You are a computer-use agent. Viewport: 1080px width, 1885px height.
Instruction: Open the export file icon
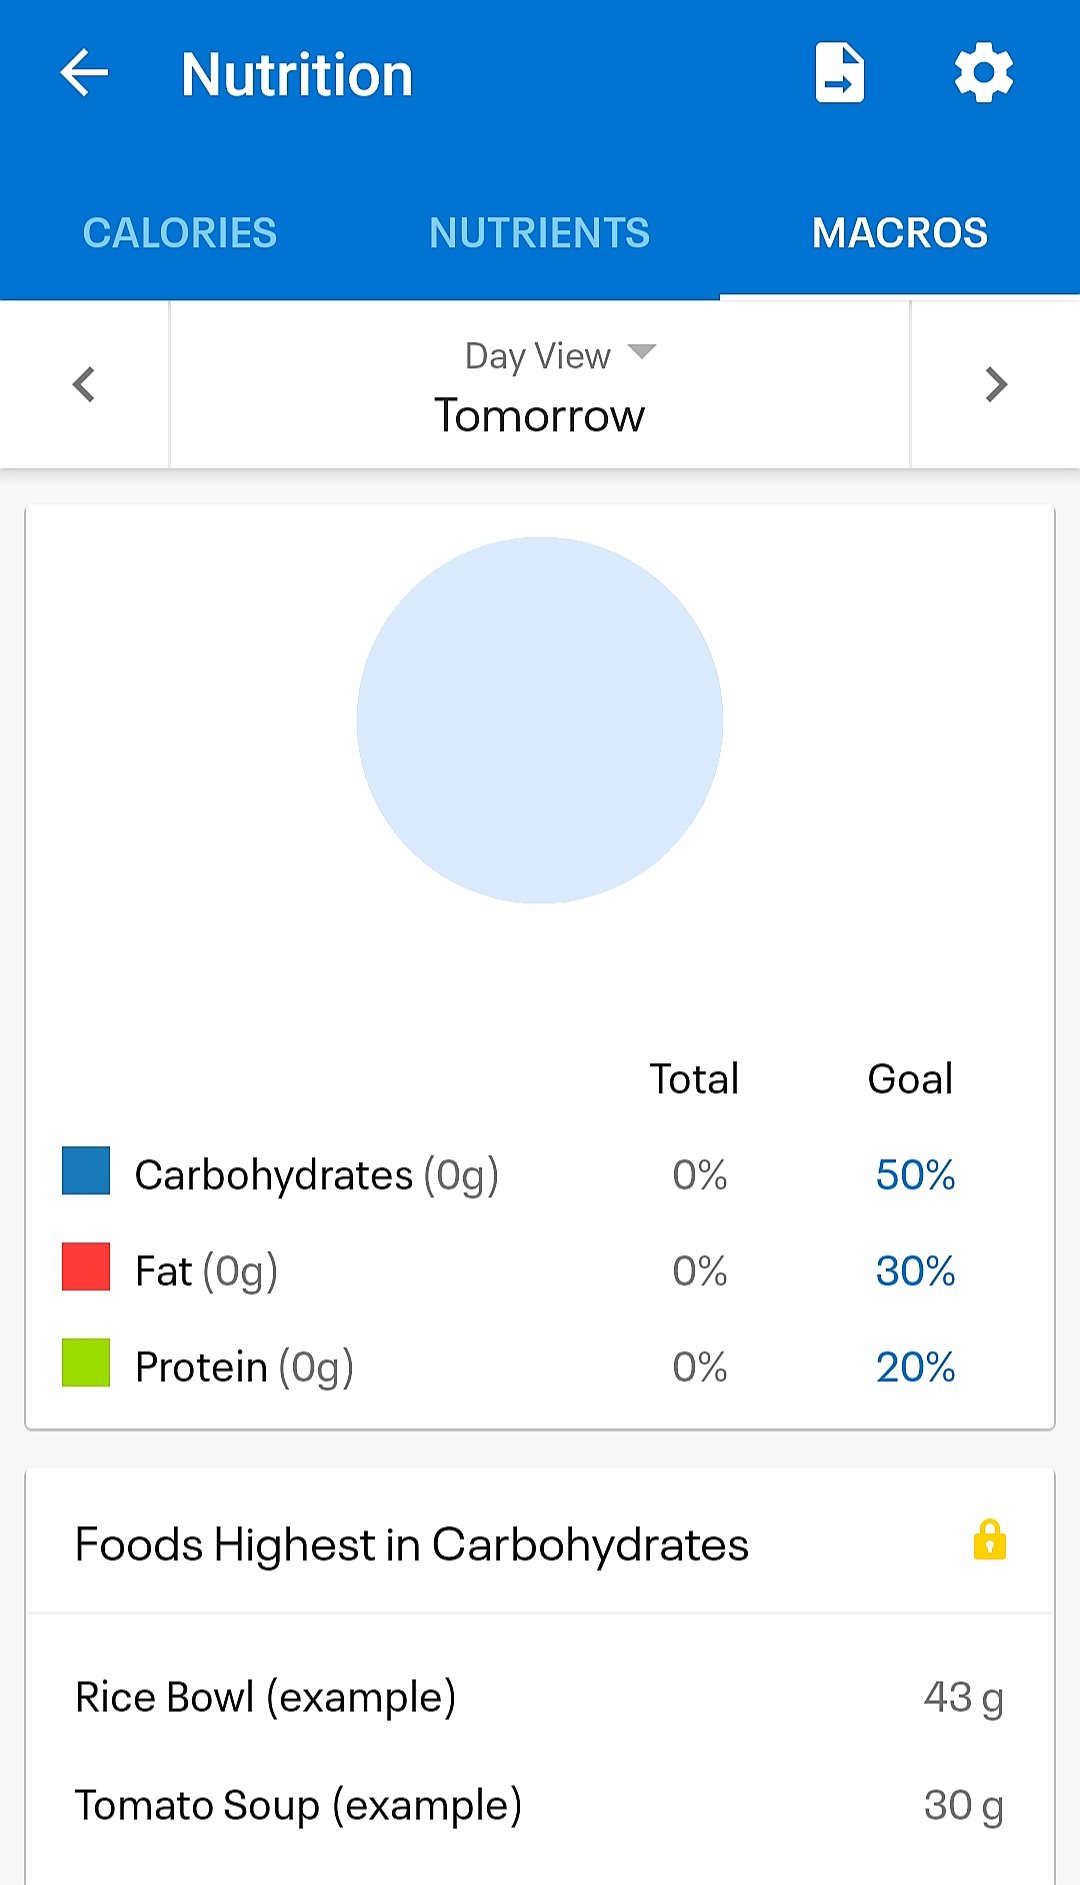839,73
